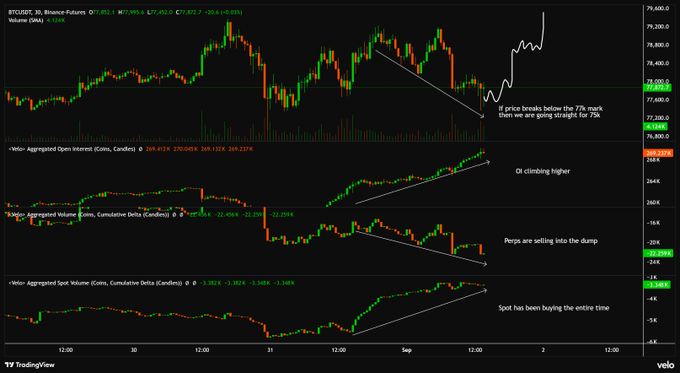The image size is (680, 373).
Task: Click the 79,600.0 price axis label
Action: coord(658,8)
